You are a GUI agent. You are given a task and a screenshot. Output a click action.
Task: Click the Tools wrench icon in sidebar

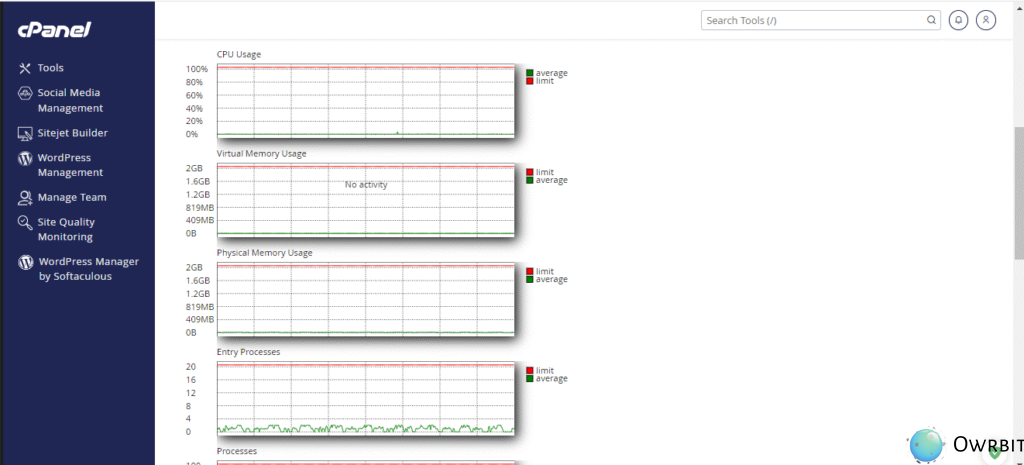pos(25,68)
